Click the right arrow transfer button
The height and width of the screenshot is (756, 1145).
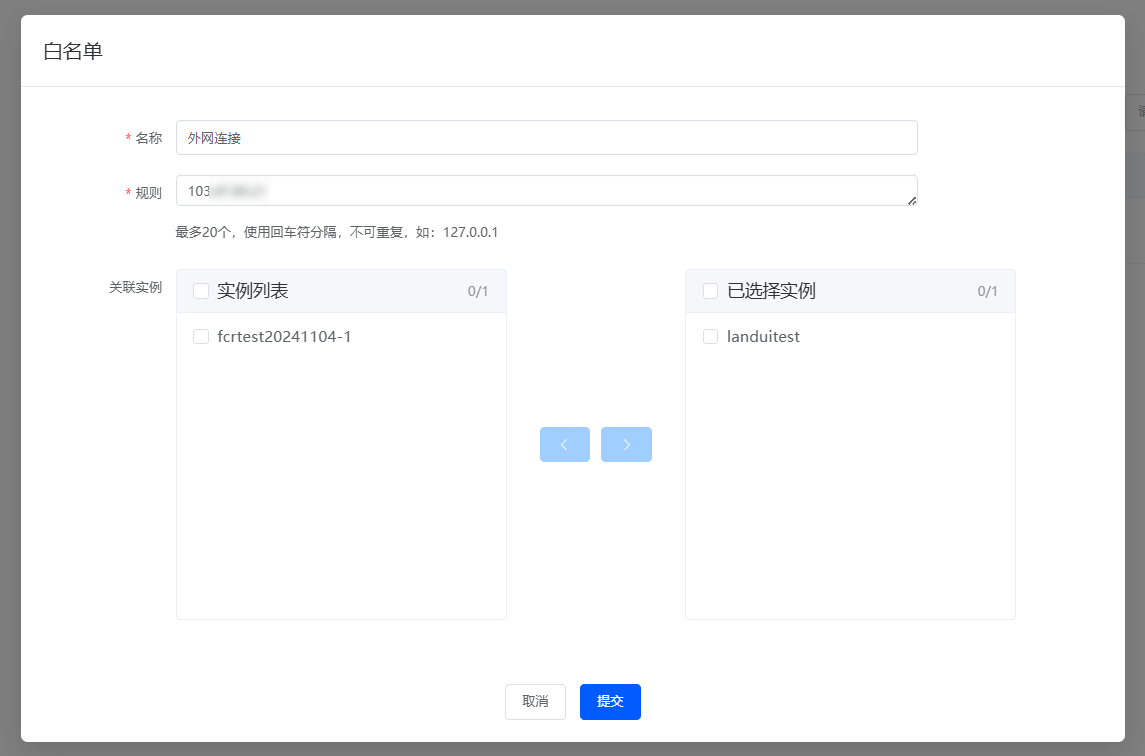[626, 445]
